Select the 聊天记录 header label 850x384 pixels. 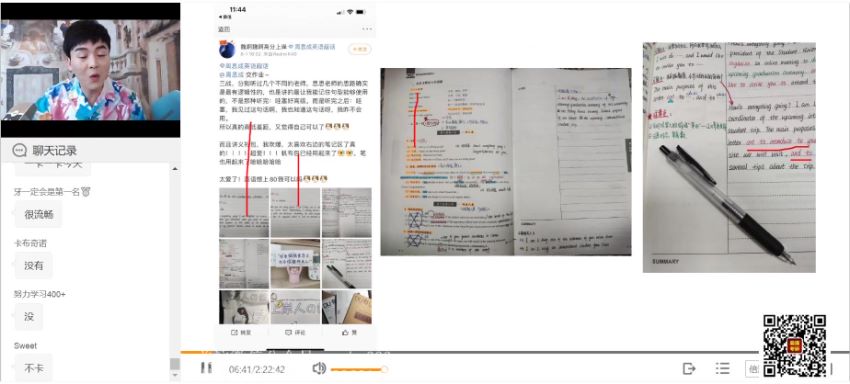click(x=54, y=151)
